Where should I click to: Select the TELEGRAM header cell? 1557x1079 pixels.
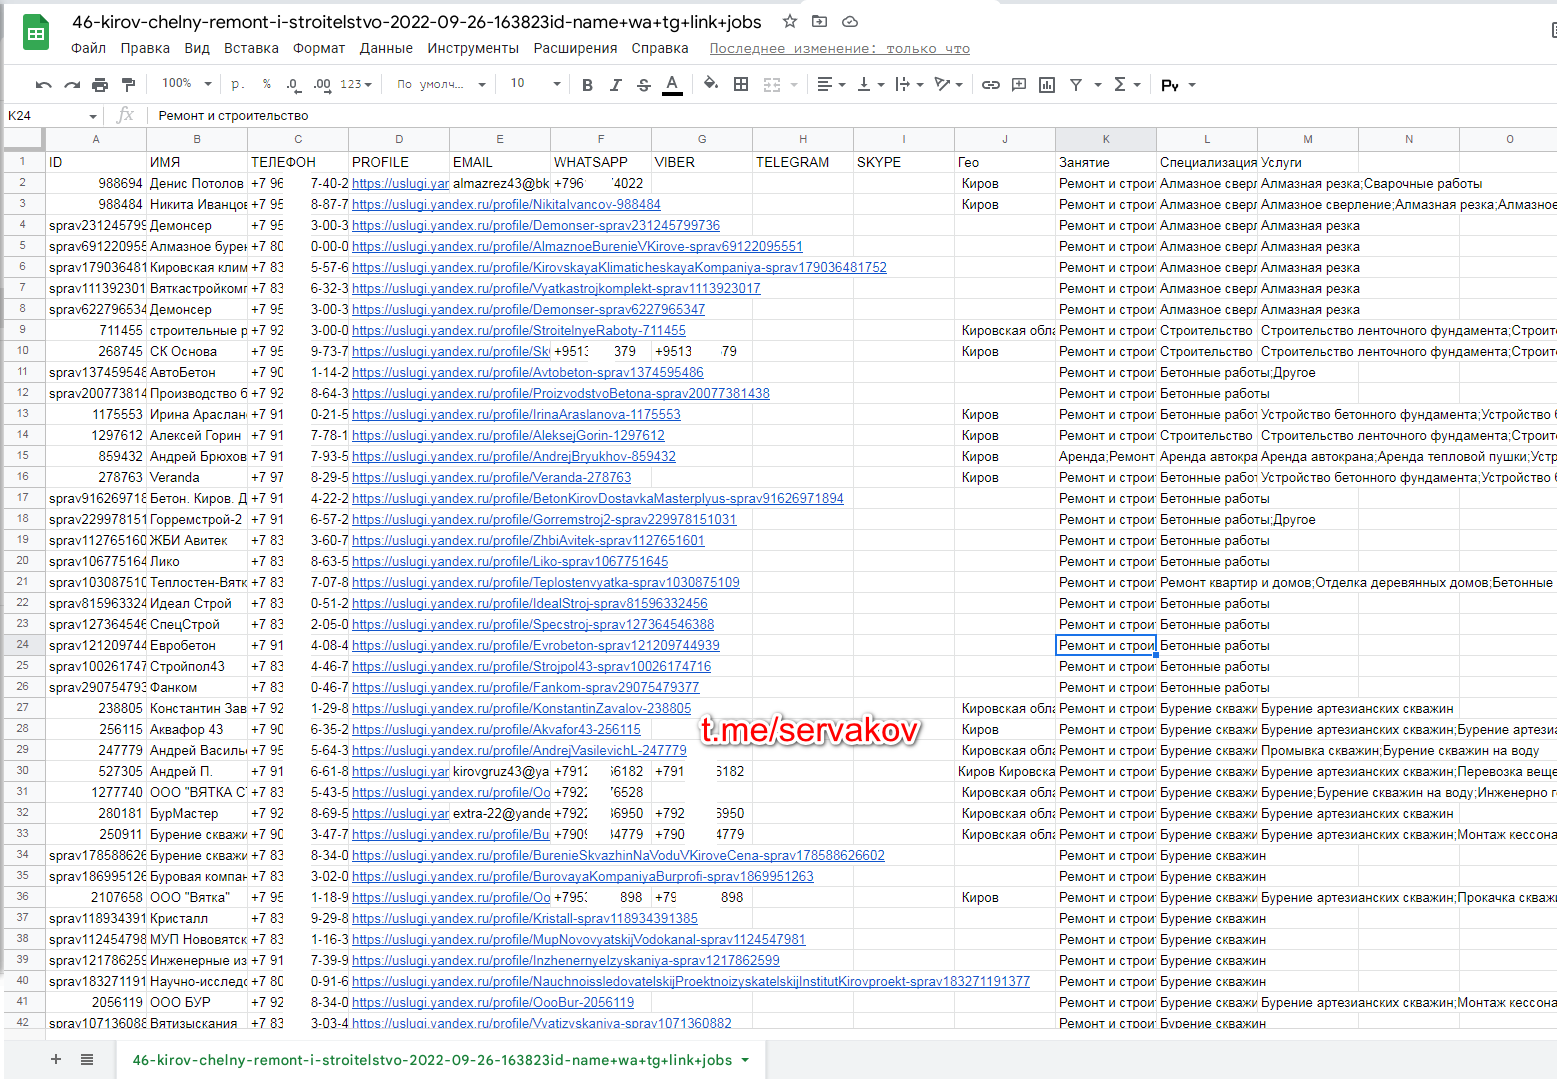tap(802, 162)
